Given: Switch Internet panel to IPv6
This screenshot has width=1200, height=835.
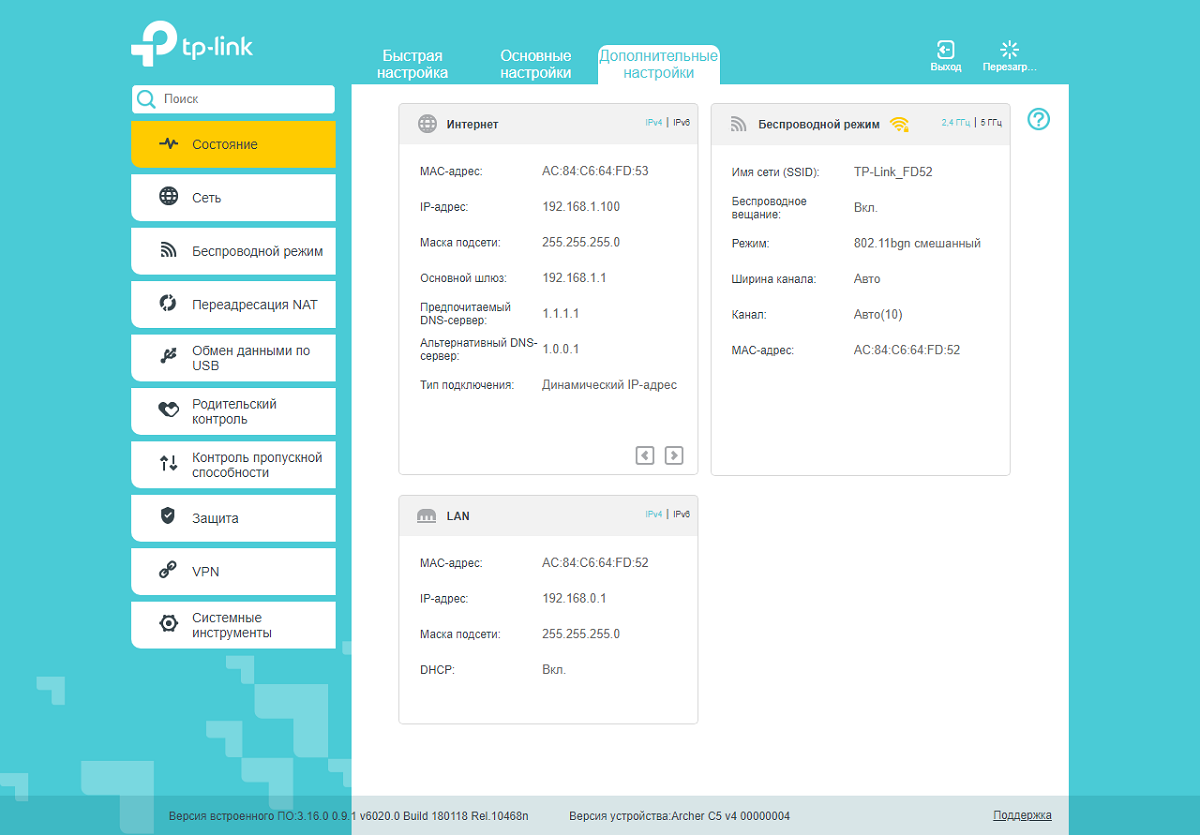Looking at the screenshot, I should pos(681,123).
